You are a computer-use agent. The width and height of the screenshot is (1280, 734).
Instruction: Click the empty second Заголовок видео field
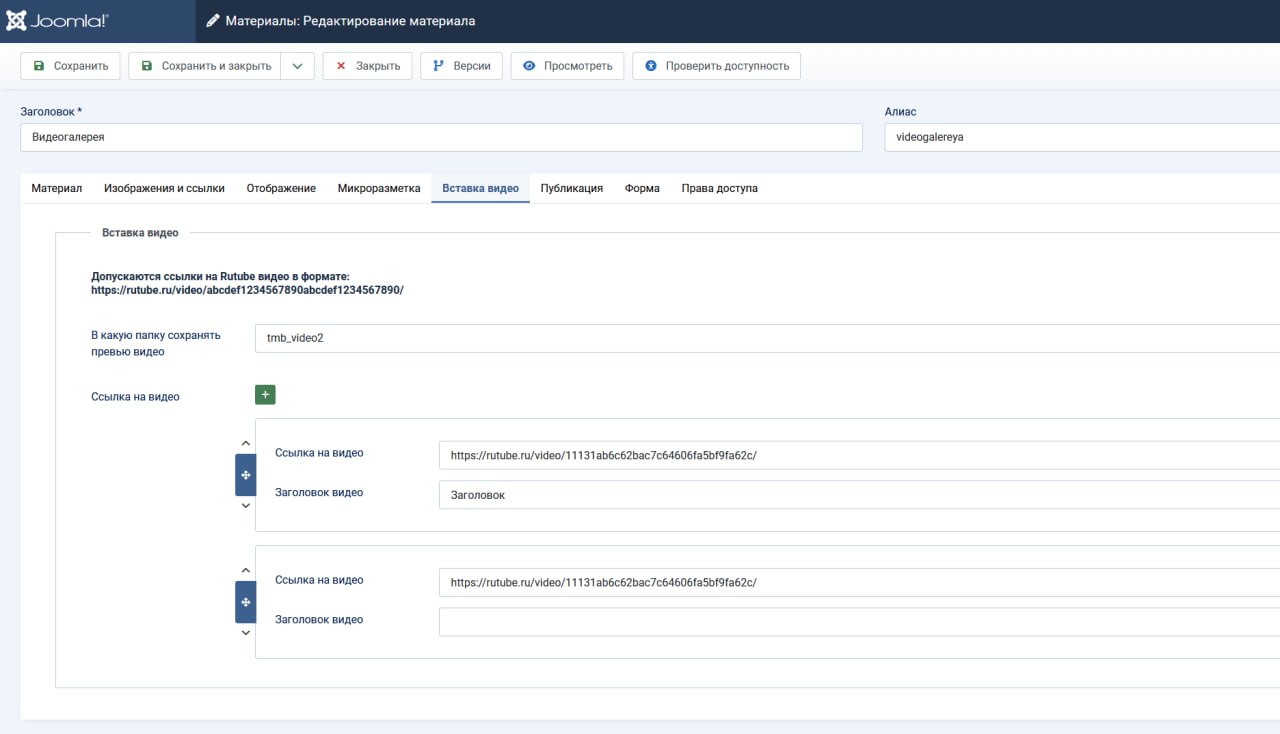858,622
